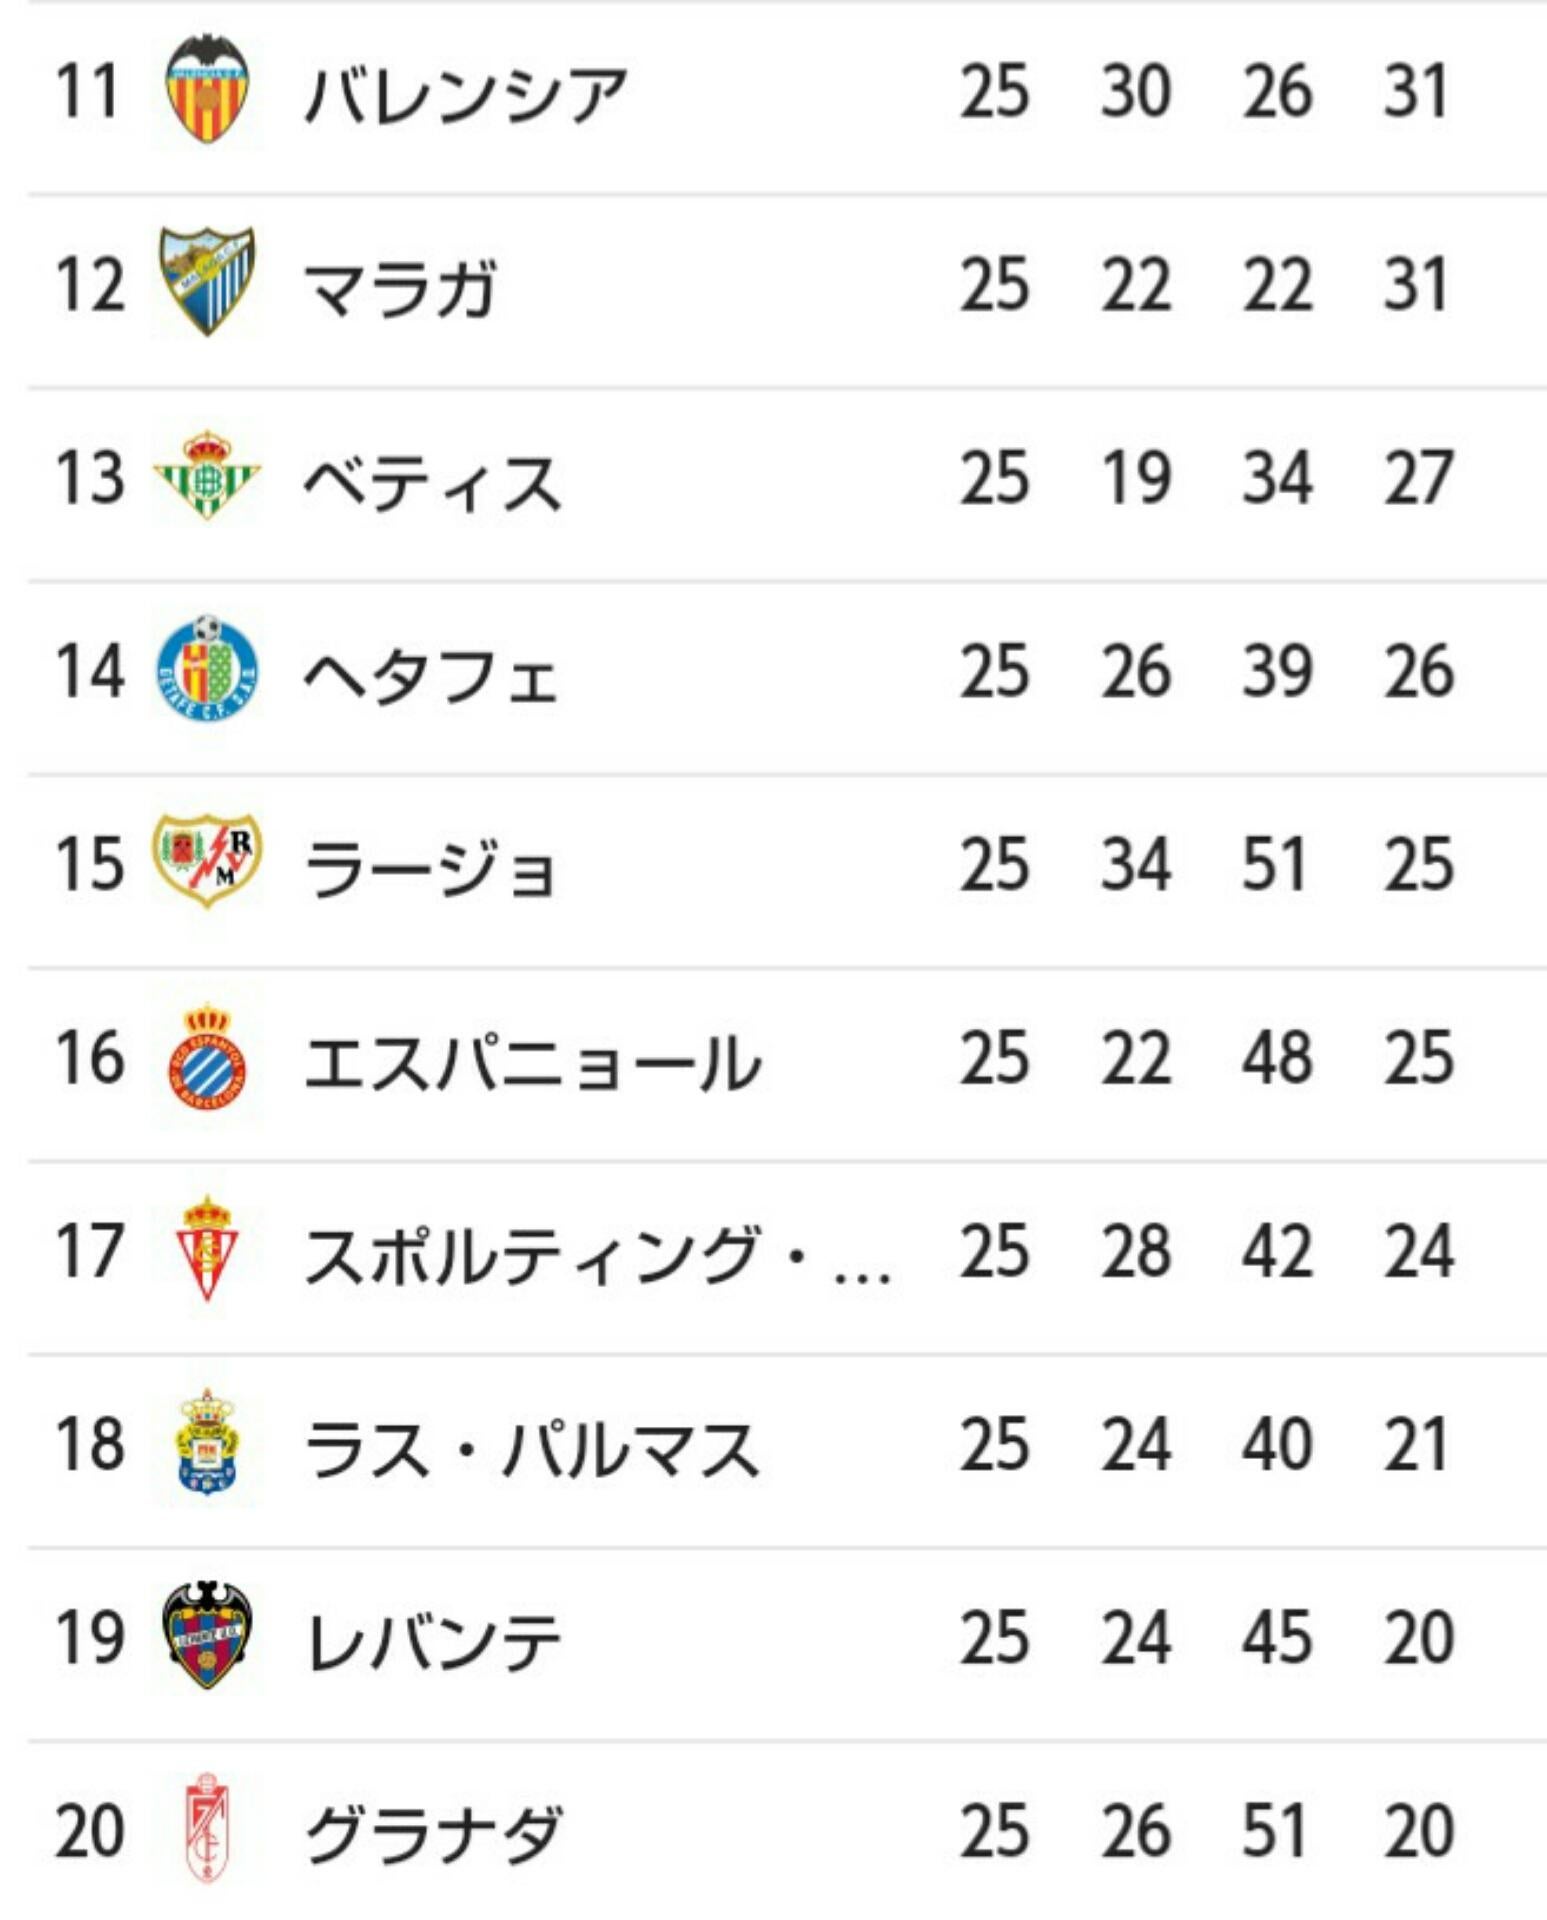The height and width of the screenshot is (1920, 1547).
Task: Open the バレンシア team name link
Action: tap(466, 94)
